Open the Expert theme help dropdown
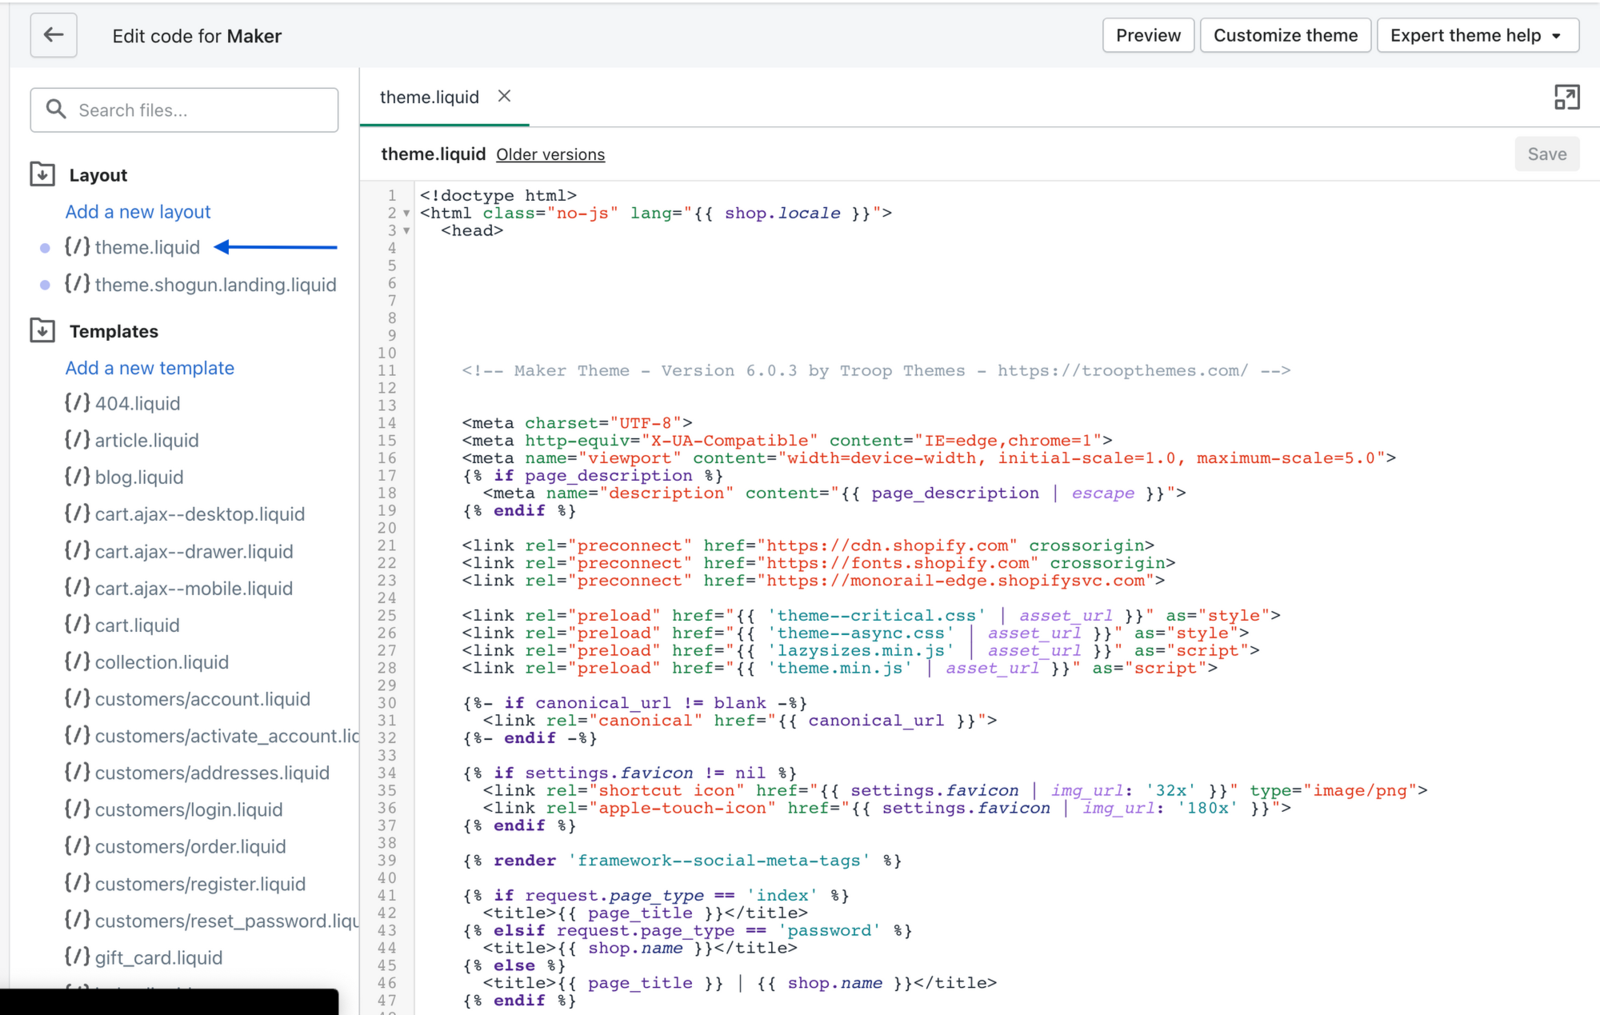This screenshot has height=1015, width=1600. [x=1477, y=36]
